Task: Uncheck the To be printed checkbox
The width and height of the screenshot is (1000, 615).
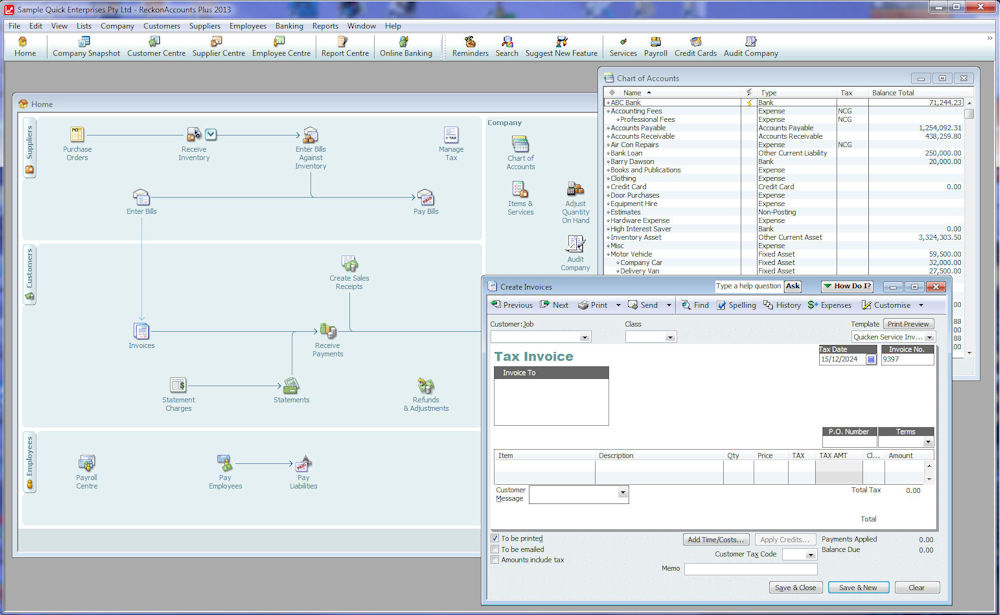Action: click(x=495, y=538)
